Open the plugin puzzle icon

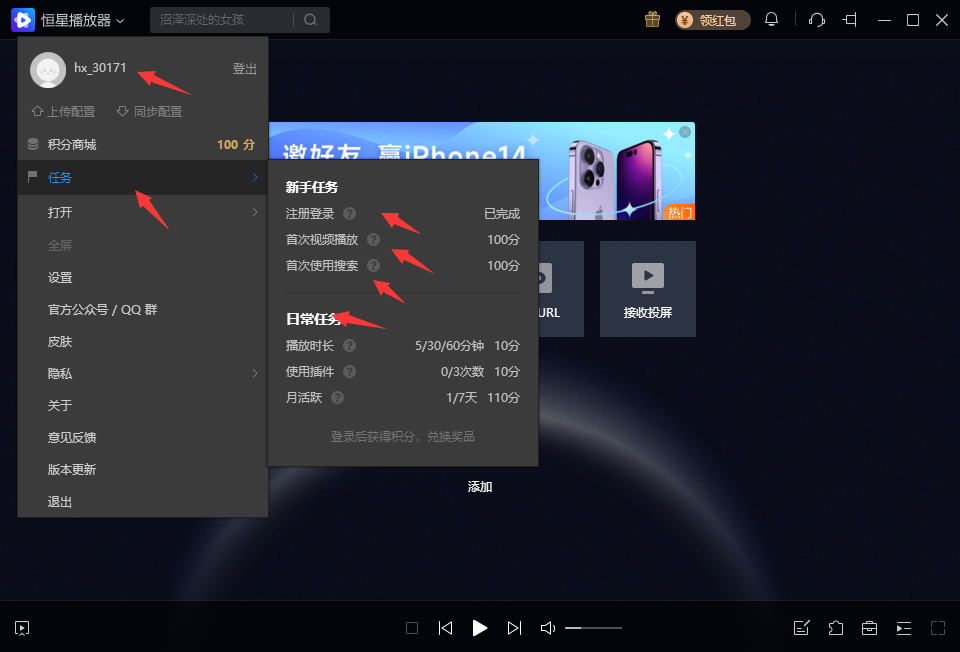click(836, 628)
